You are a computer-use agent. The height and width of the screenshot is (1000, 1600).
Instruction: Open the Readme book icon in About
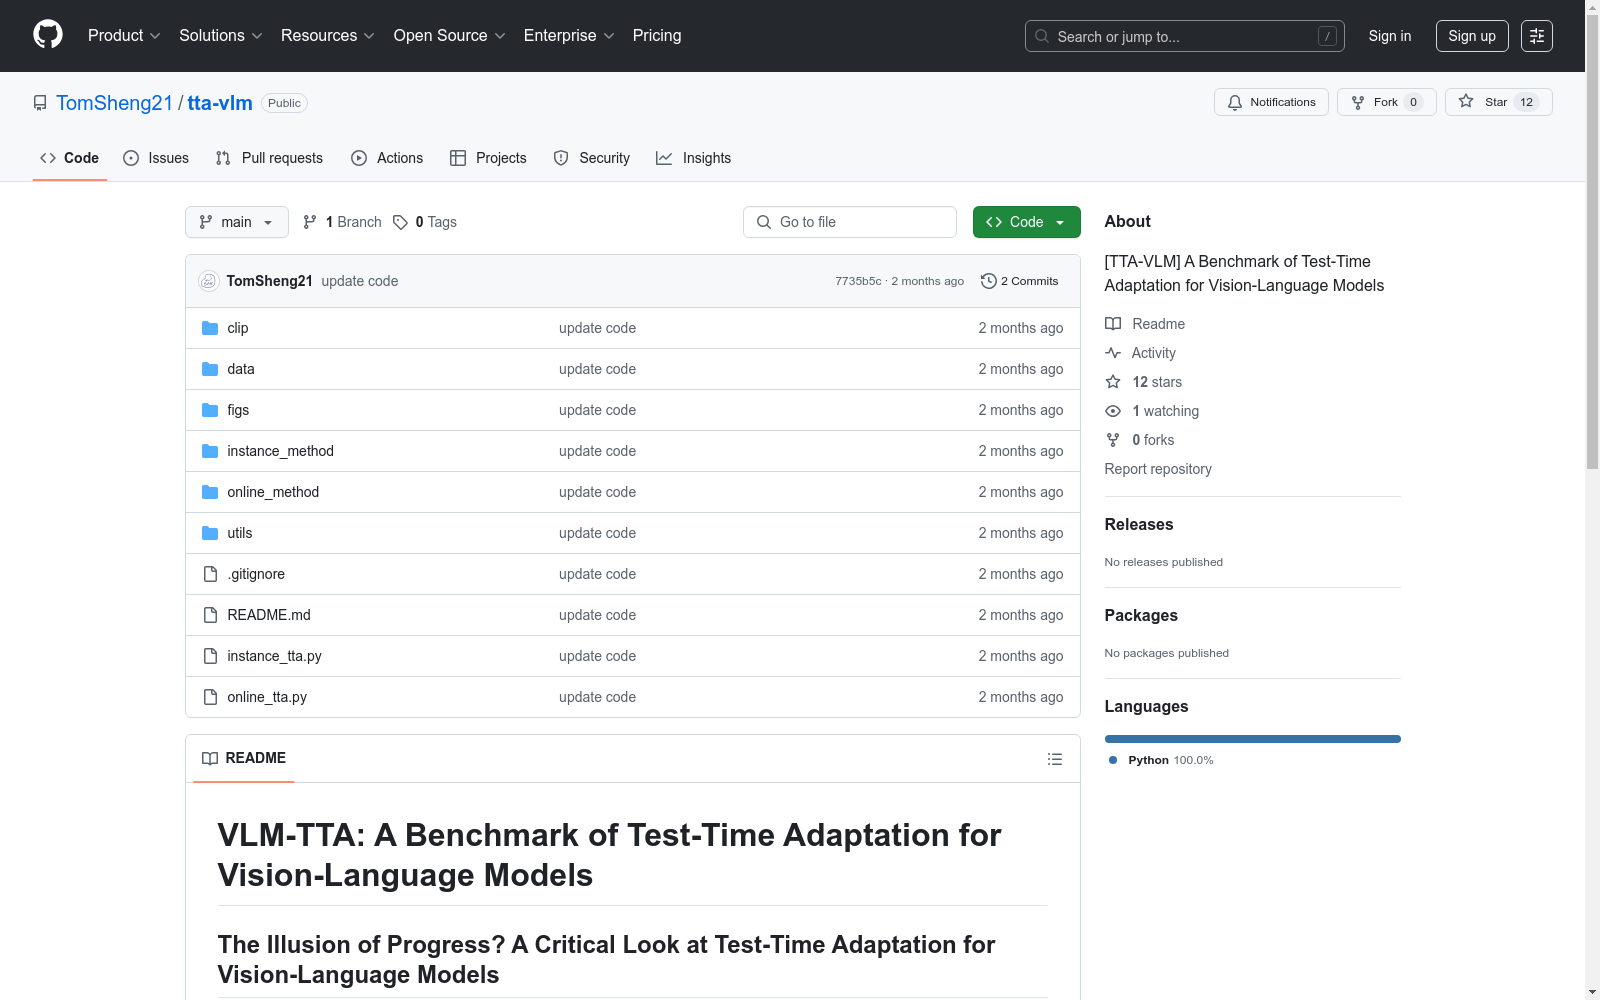[1113, 324]
